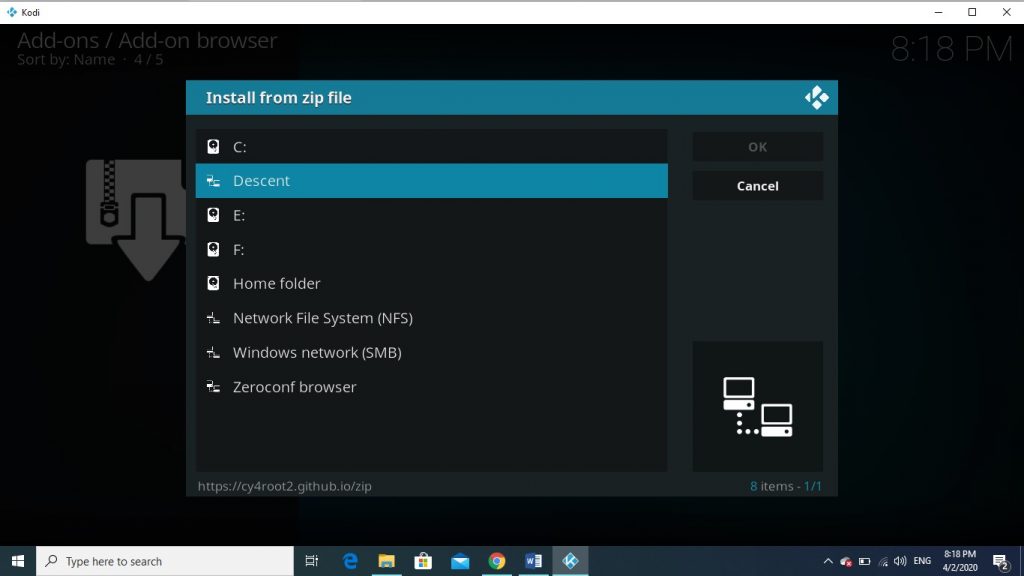The height and width of the screenshot is (576, 1024).
Task: Click the Descent network source icon
Action: pyautogui.click(x=213, y=181)
